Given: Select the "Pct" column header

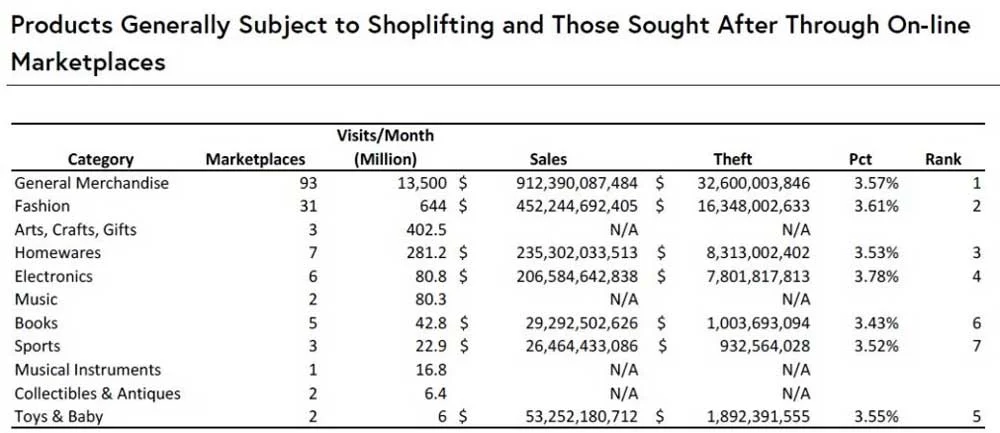Looking at the screenshot, I should (x=860, y=159).
